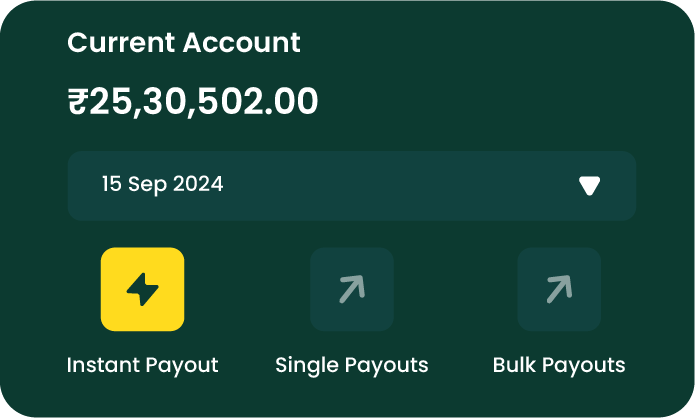The width and height of the screenshot is (695, 418).
Task: Click the ₹25,30,502.00 balance amount
Action: click(193, 101)
